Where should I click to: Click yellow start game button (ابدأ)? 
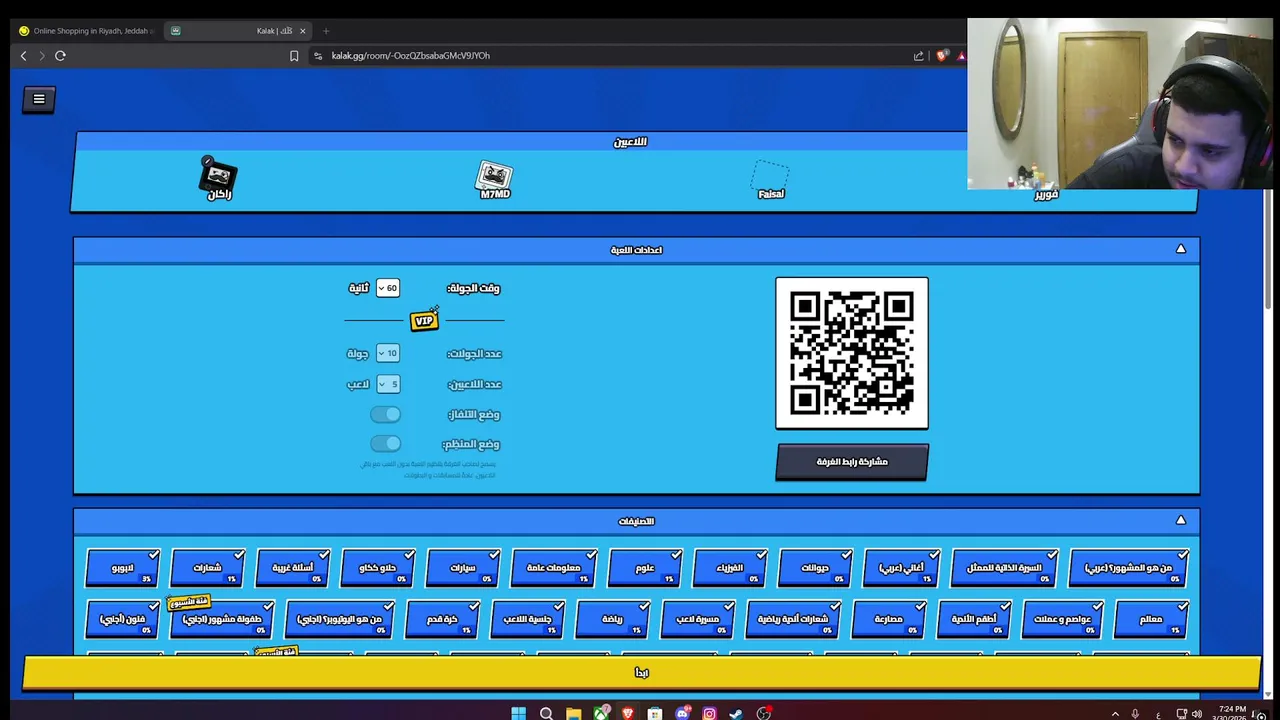[641, 673]
